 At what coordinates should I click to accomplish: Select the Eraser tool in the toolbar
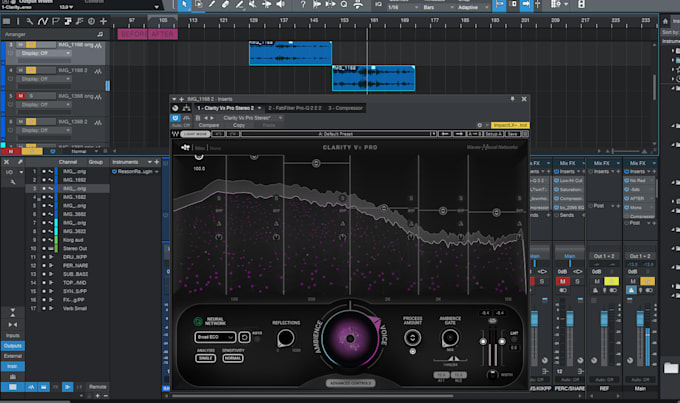225,4
